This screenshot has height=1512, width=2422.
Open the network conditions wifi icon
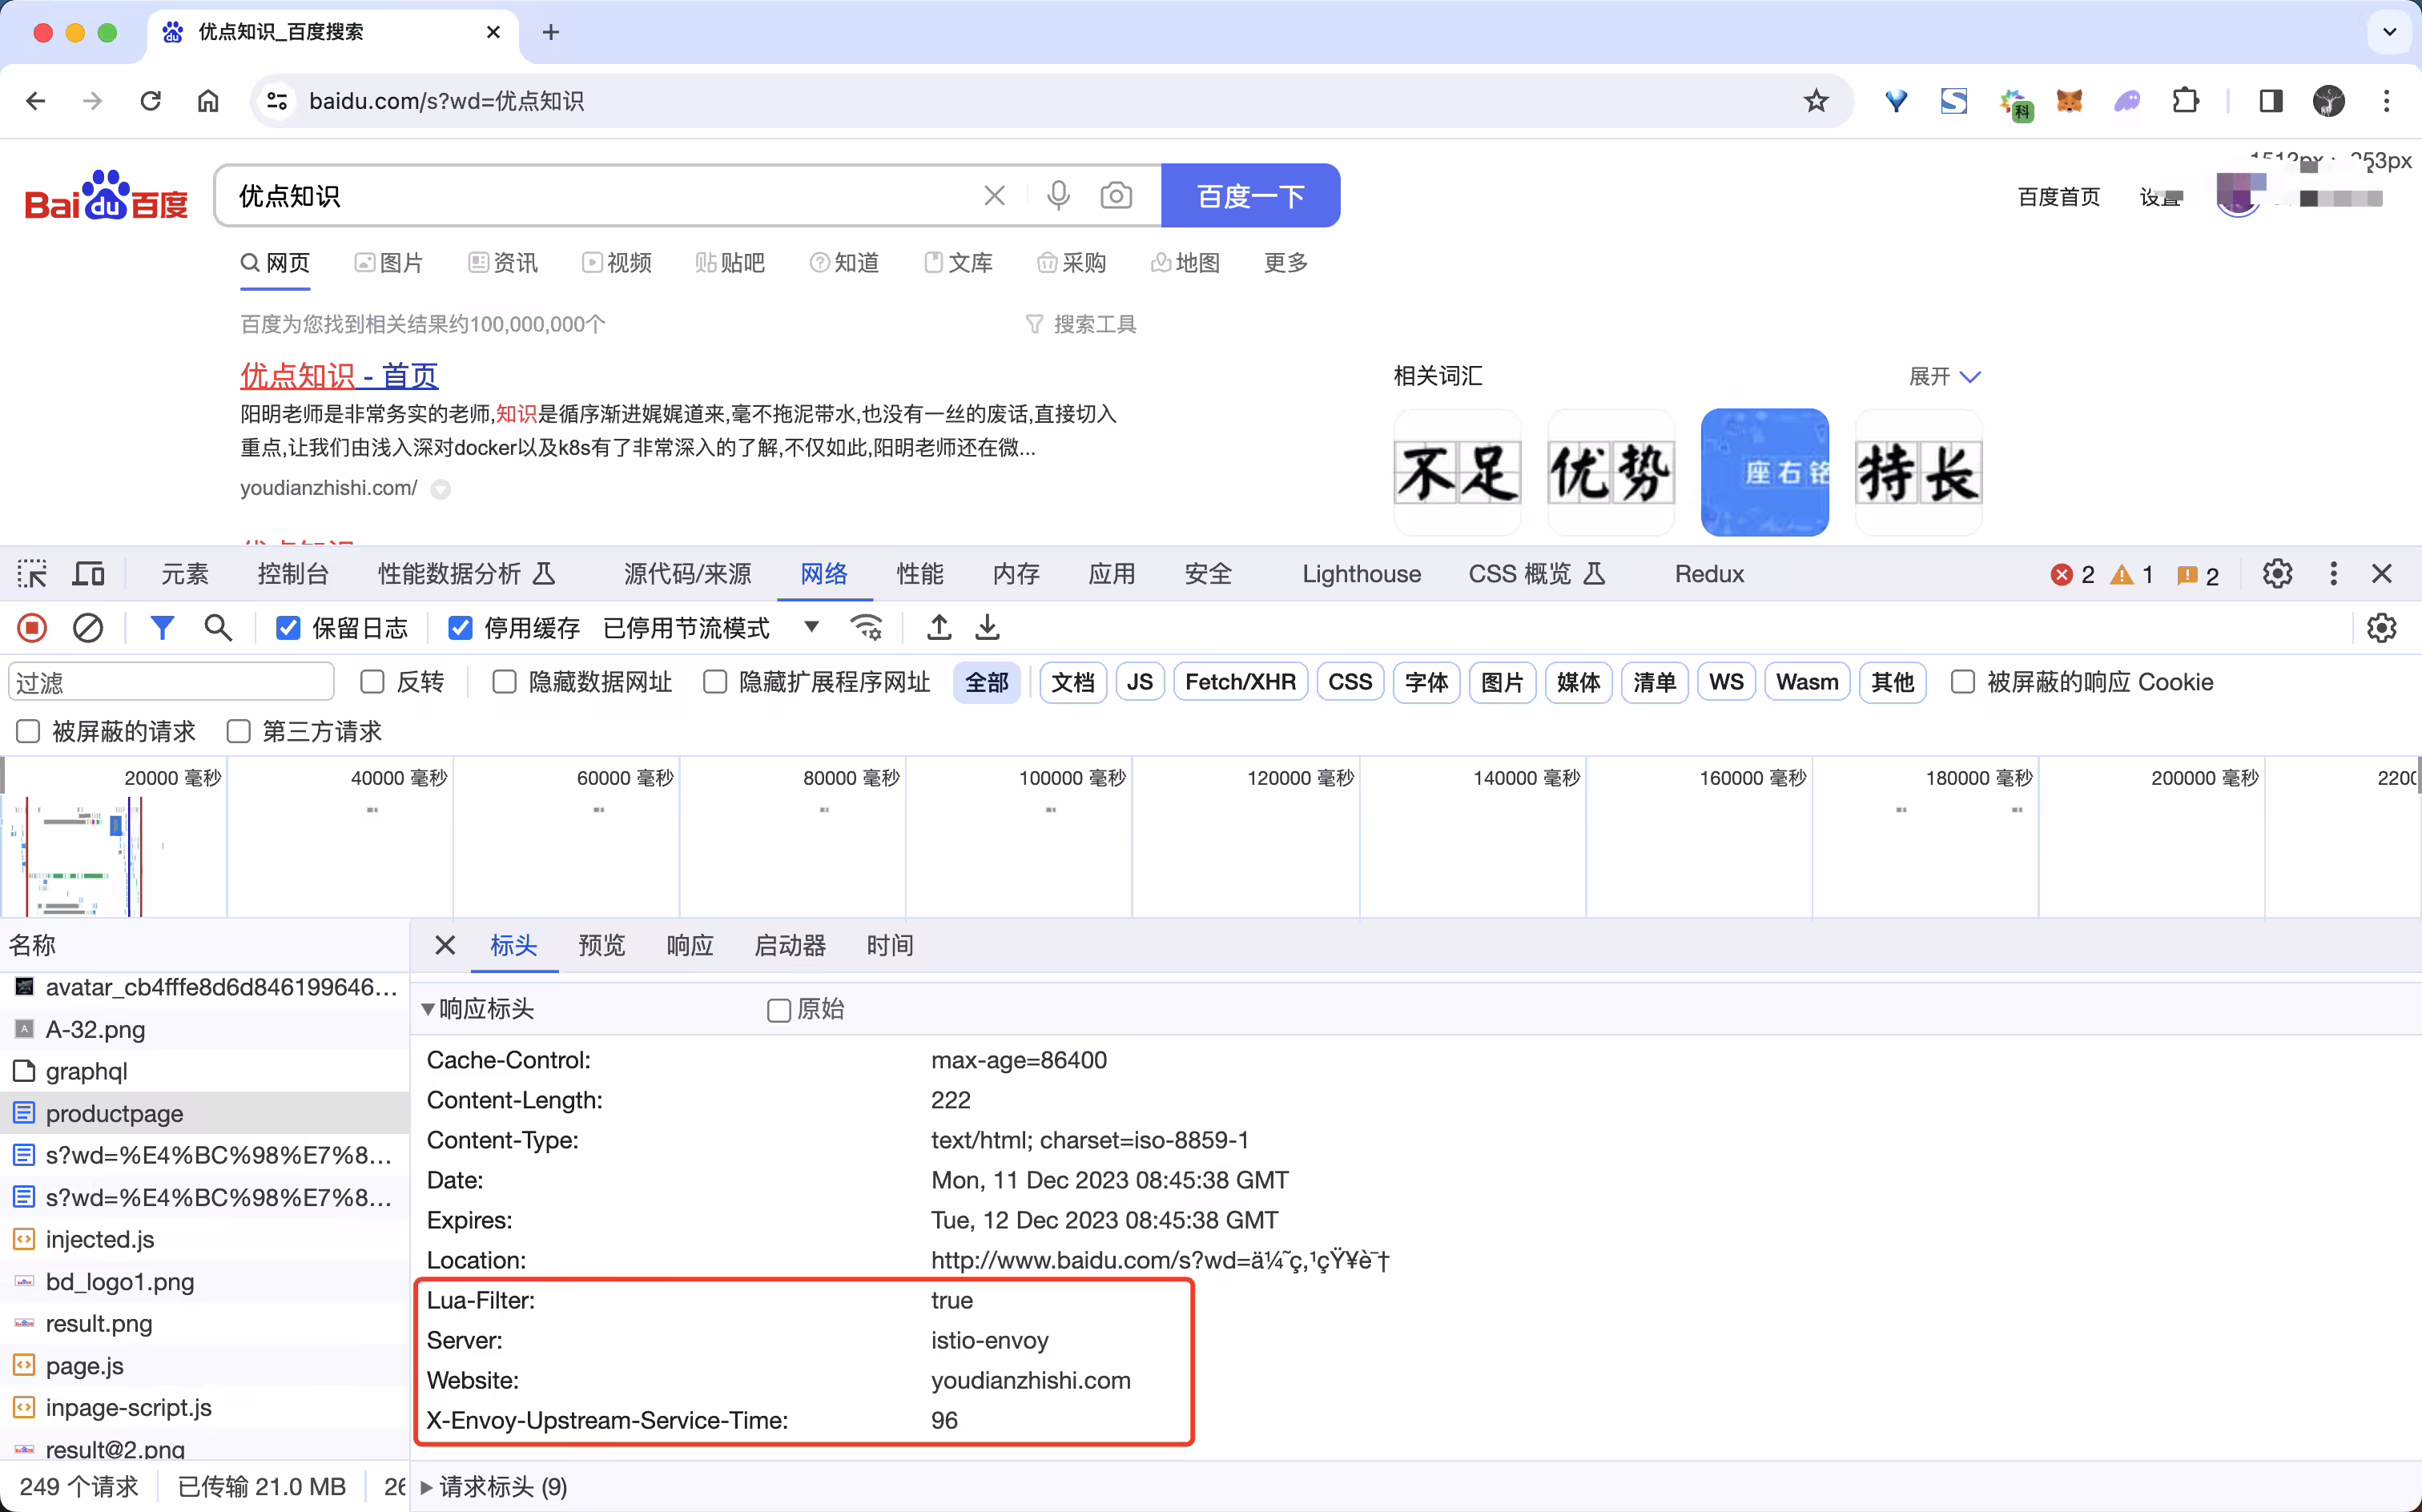[x=866, y=628]
